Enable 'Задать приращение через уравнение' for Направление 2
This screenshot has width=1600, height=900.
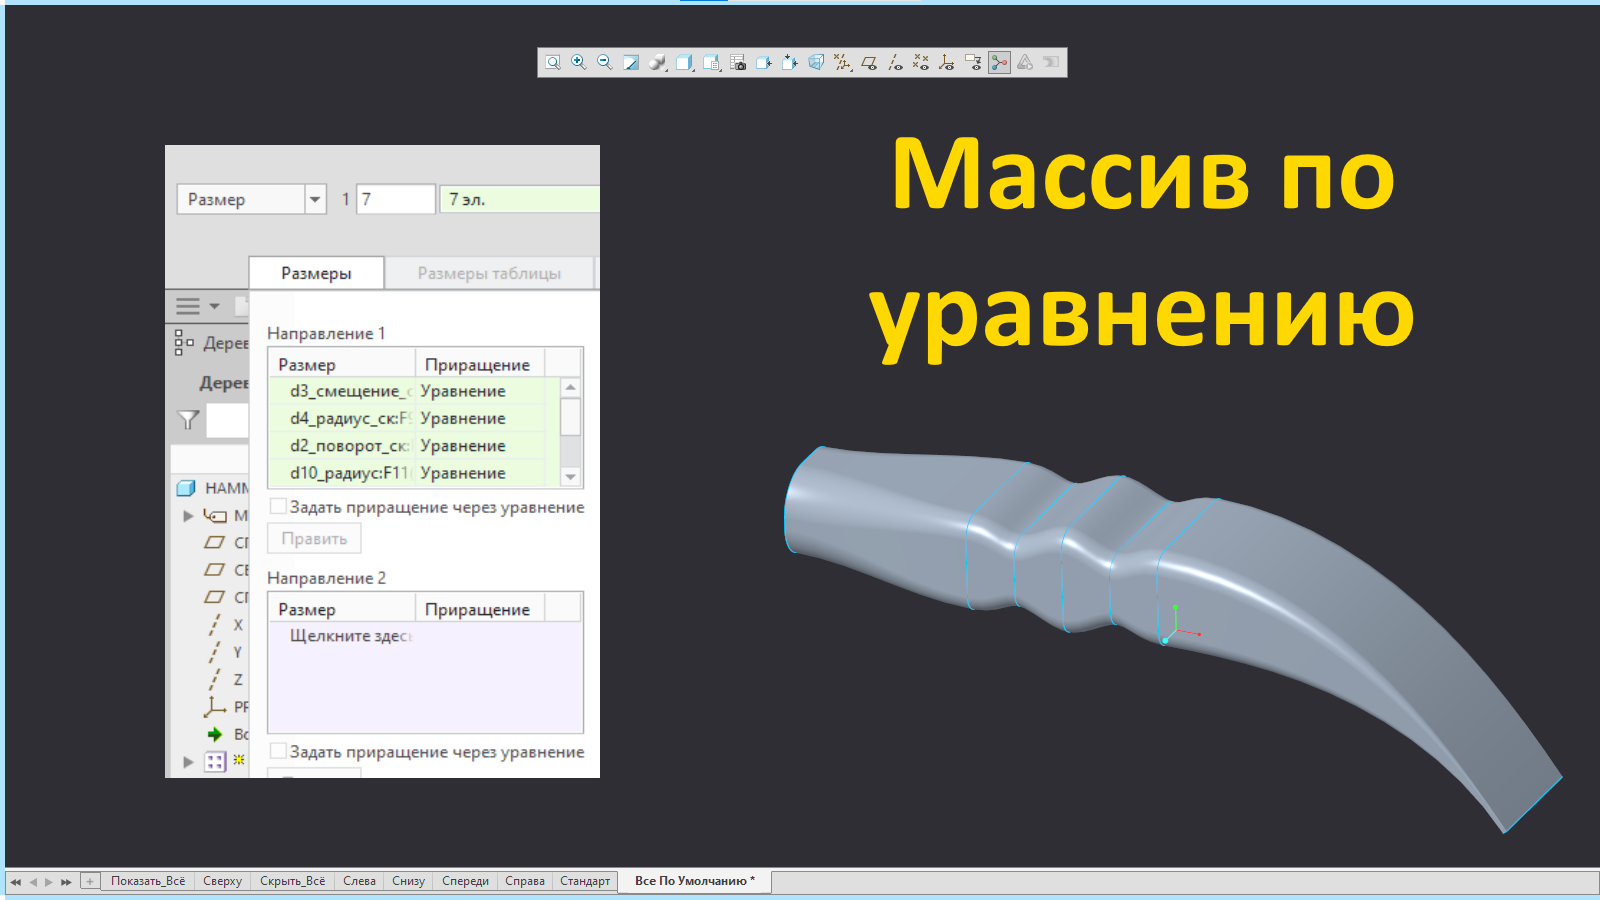click(x=278, y=751)
